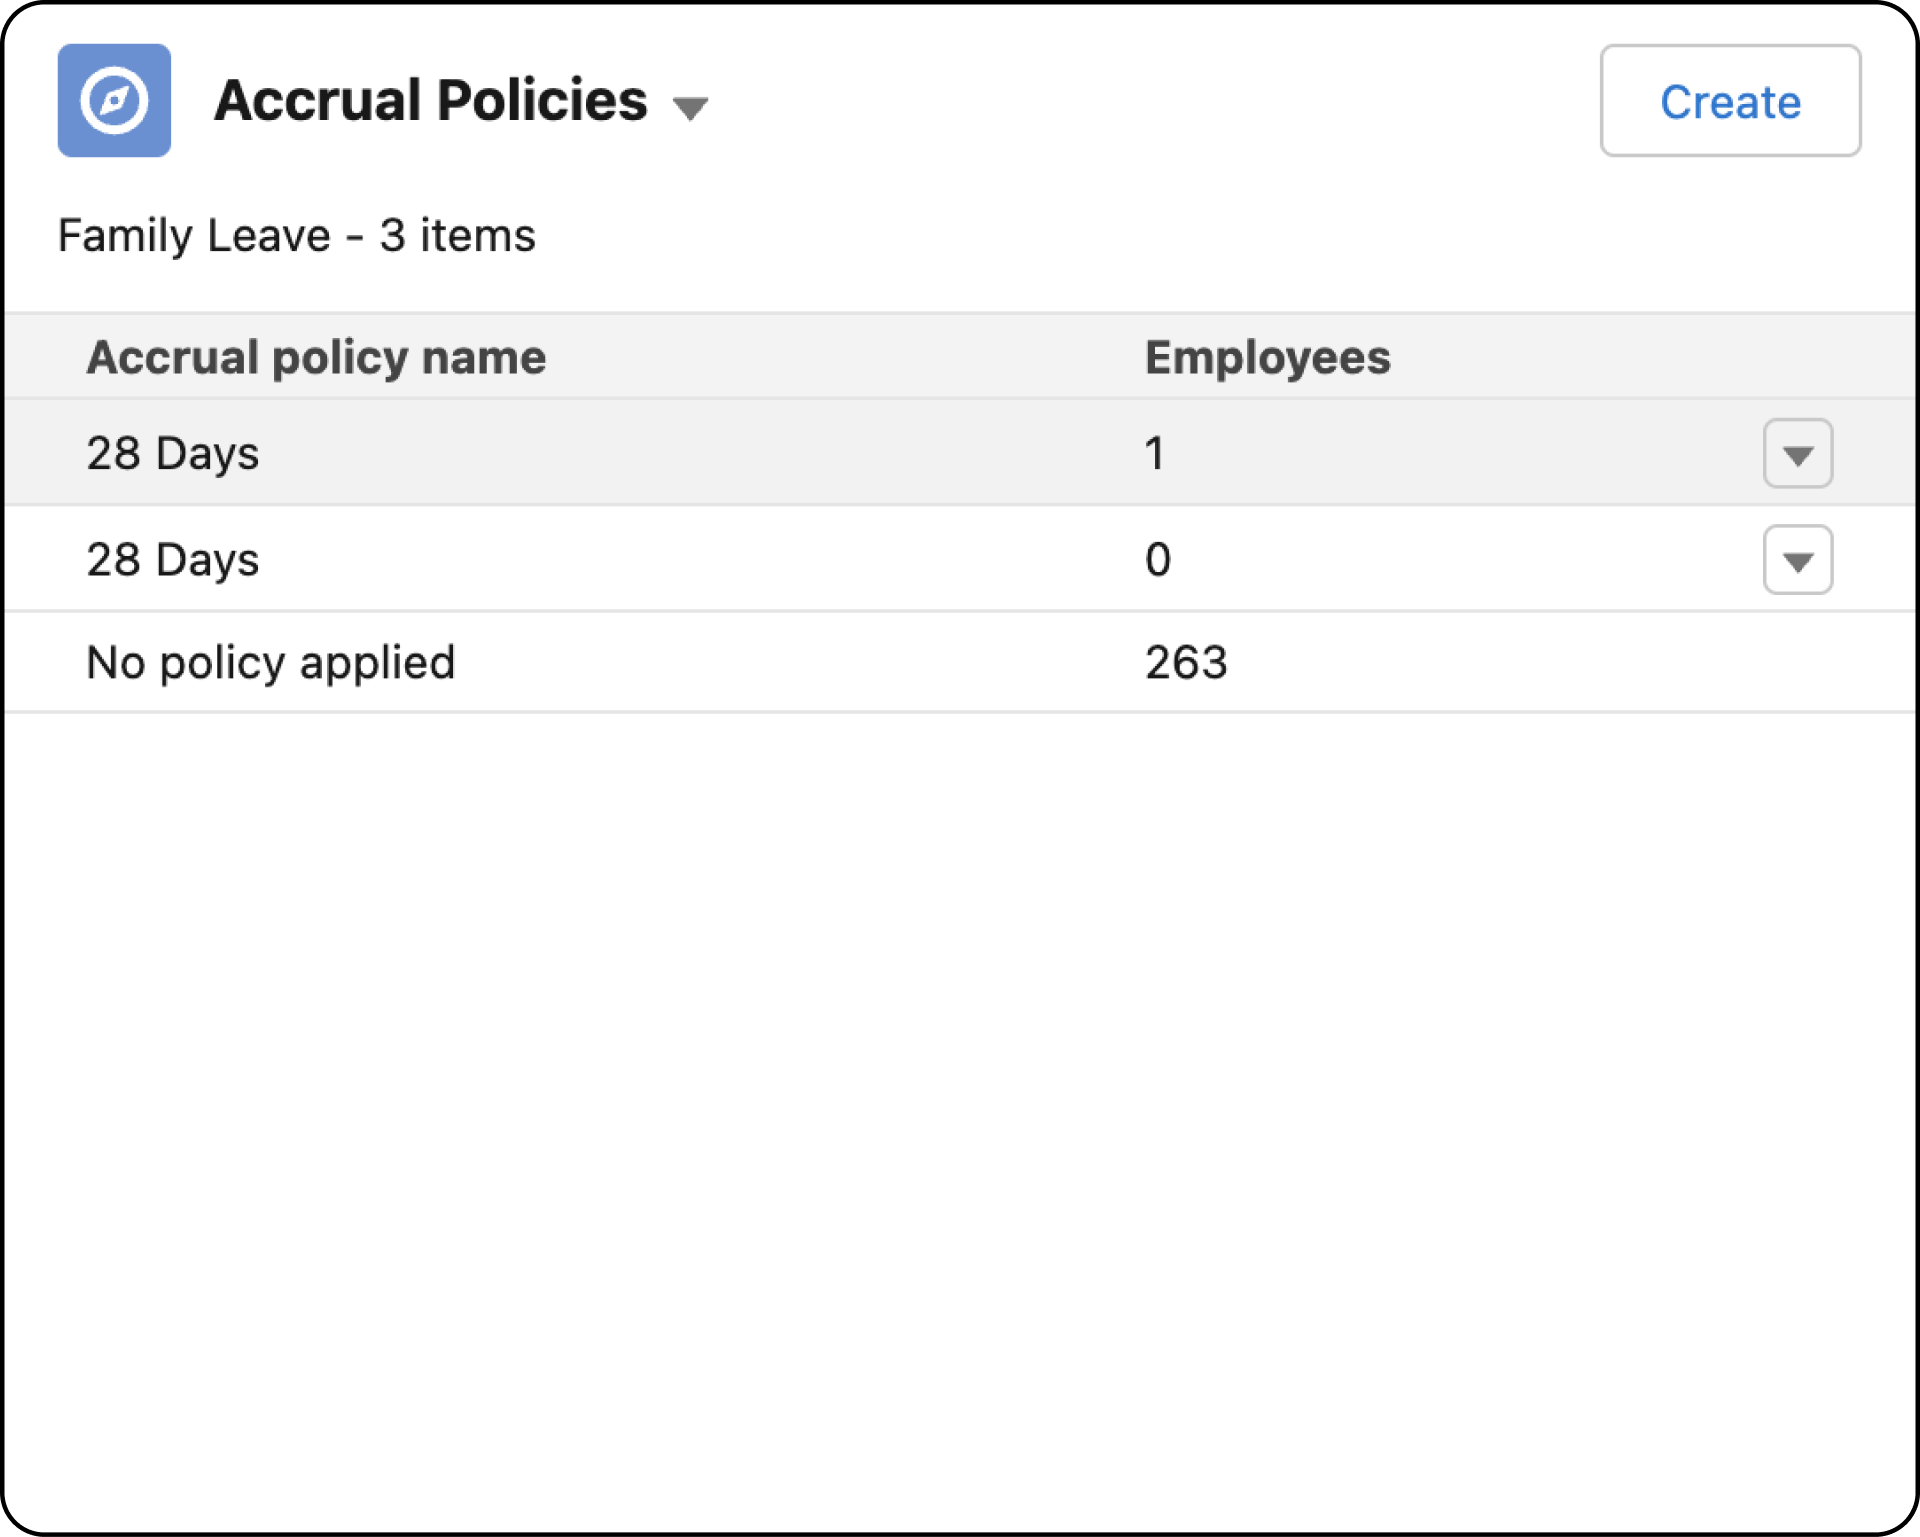Image resolution: width=1920 pixels, height=1537 pixels.
Task: Open actions arrow for first 28 Days row
Action: pos(1796,454)
